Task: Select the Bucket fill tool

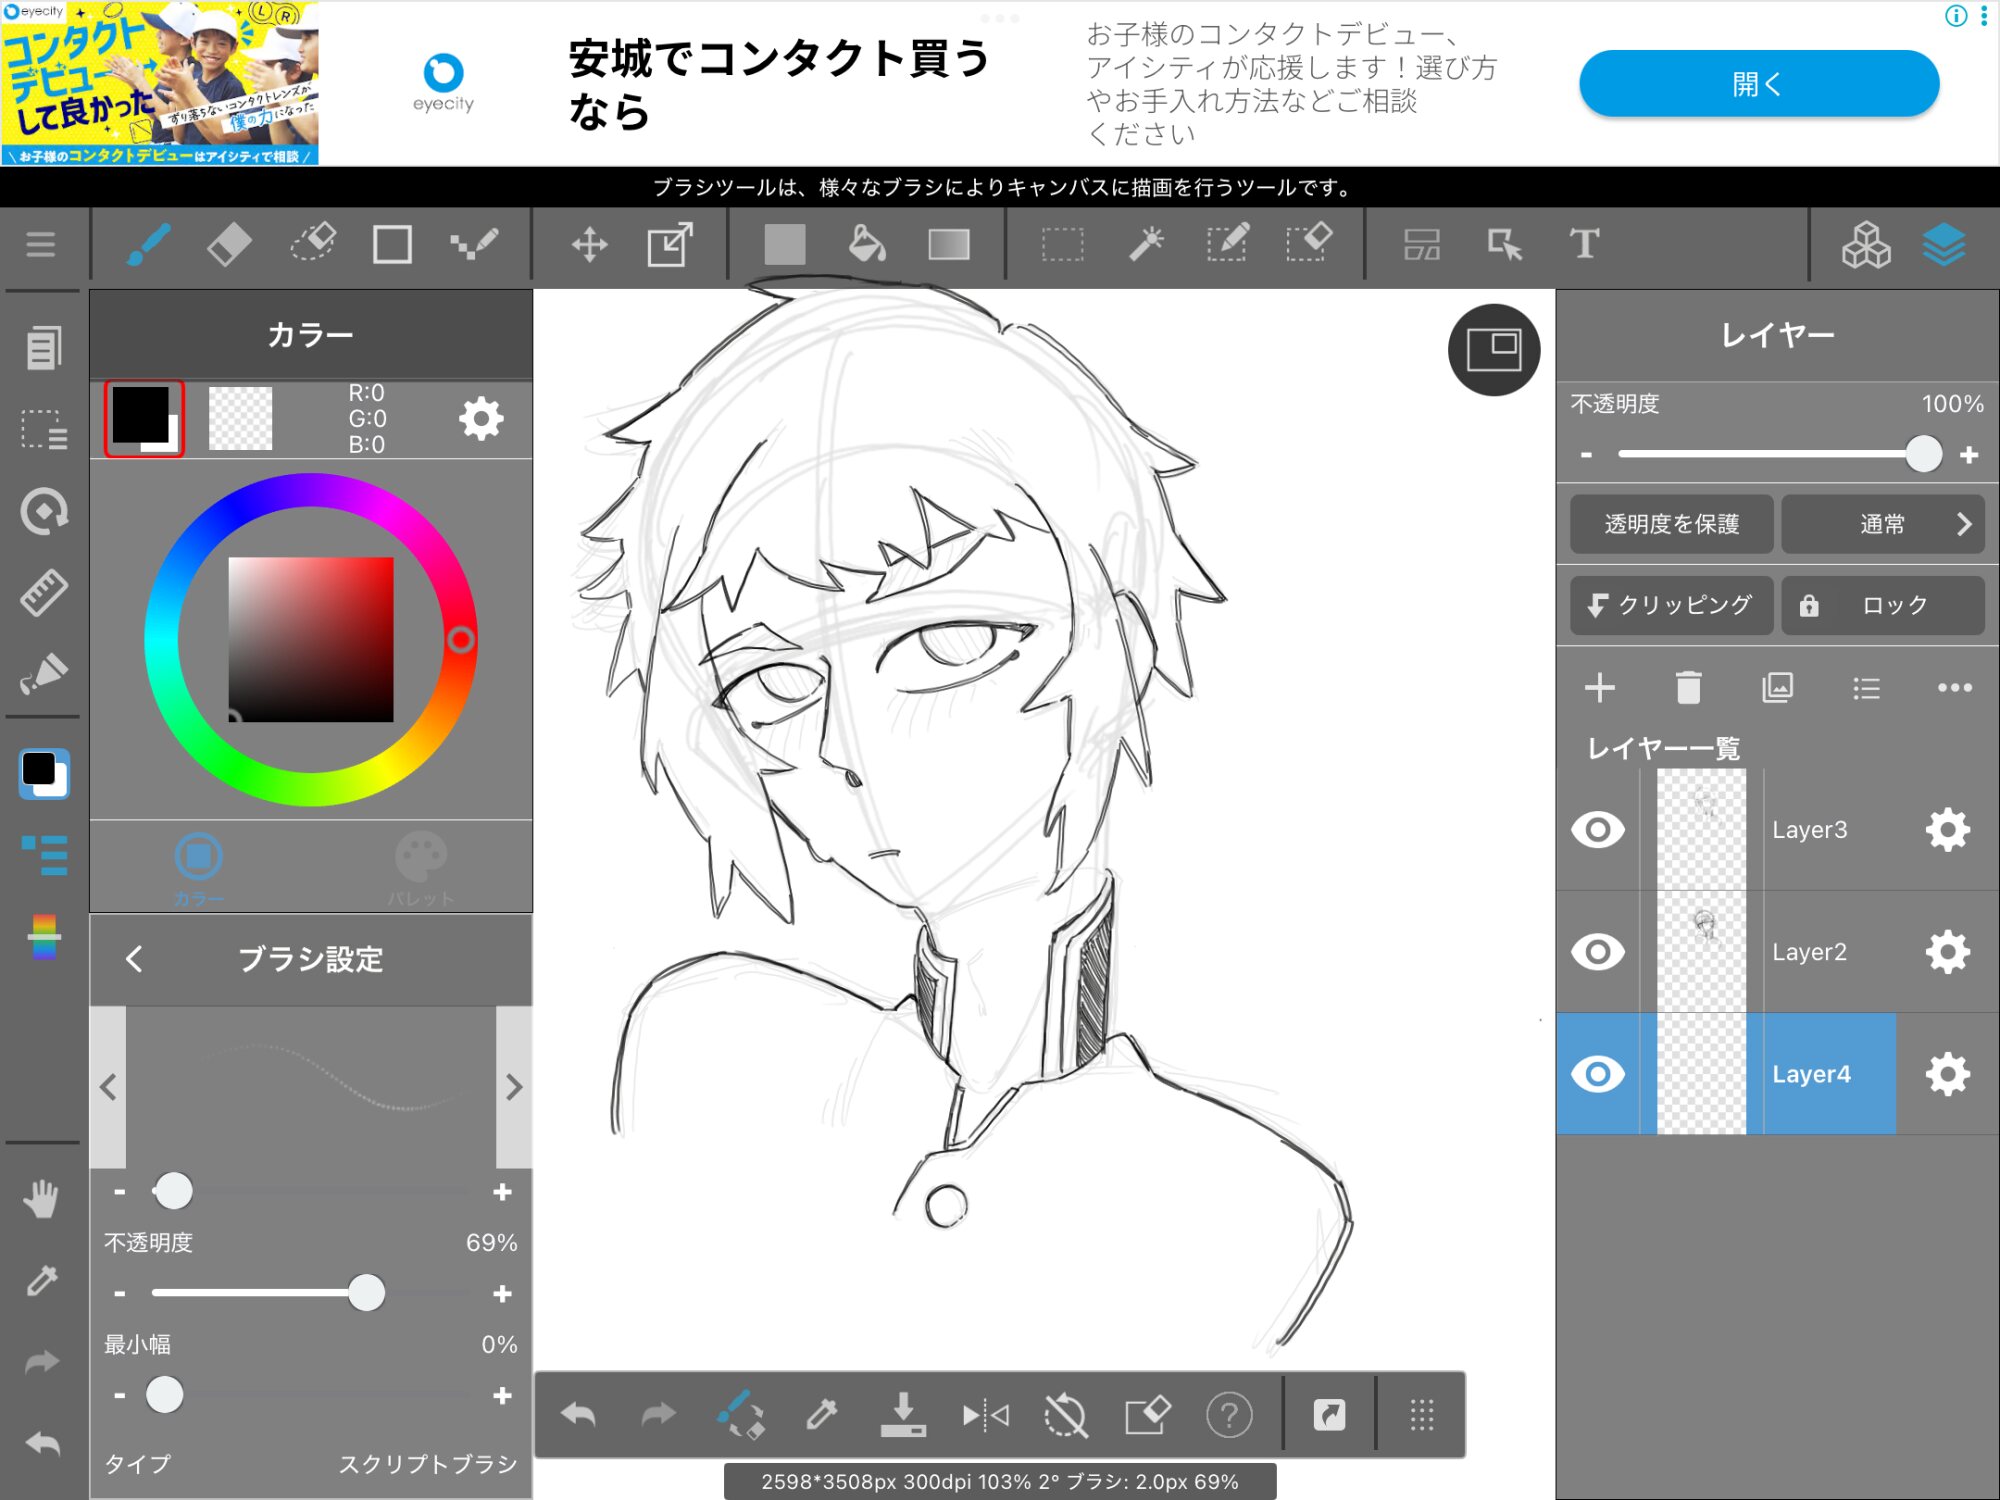Action: point(866,244)
